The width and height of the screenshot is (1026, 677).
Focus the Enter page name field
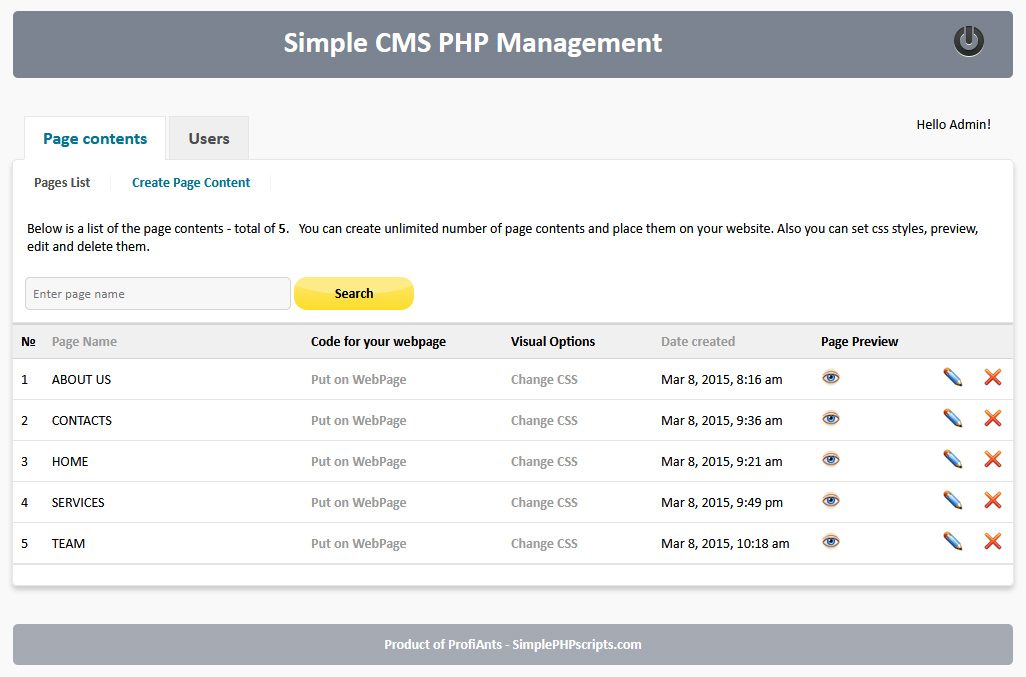pyautogui.click(x=158, y=294)
